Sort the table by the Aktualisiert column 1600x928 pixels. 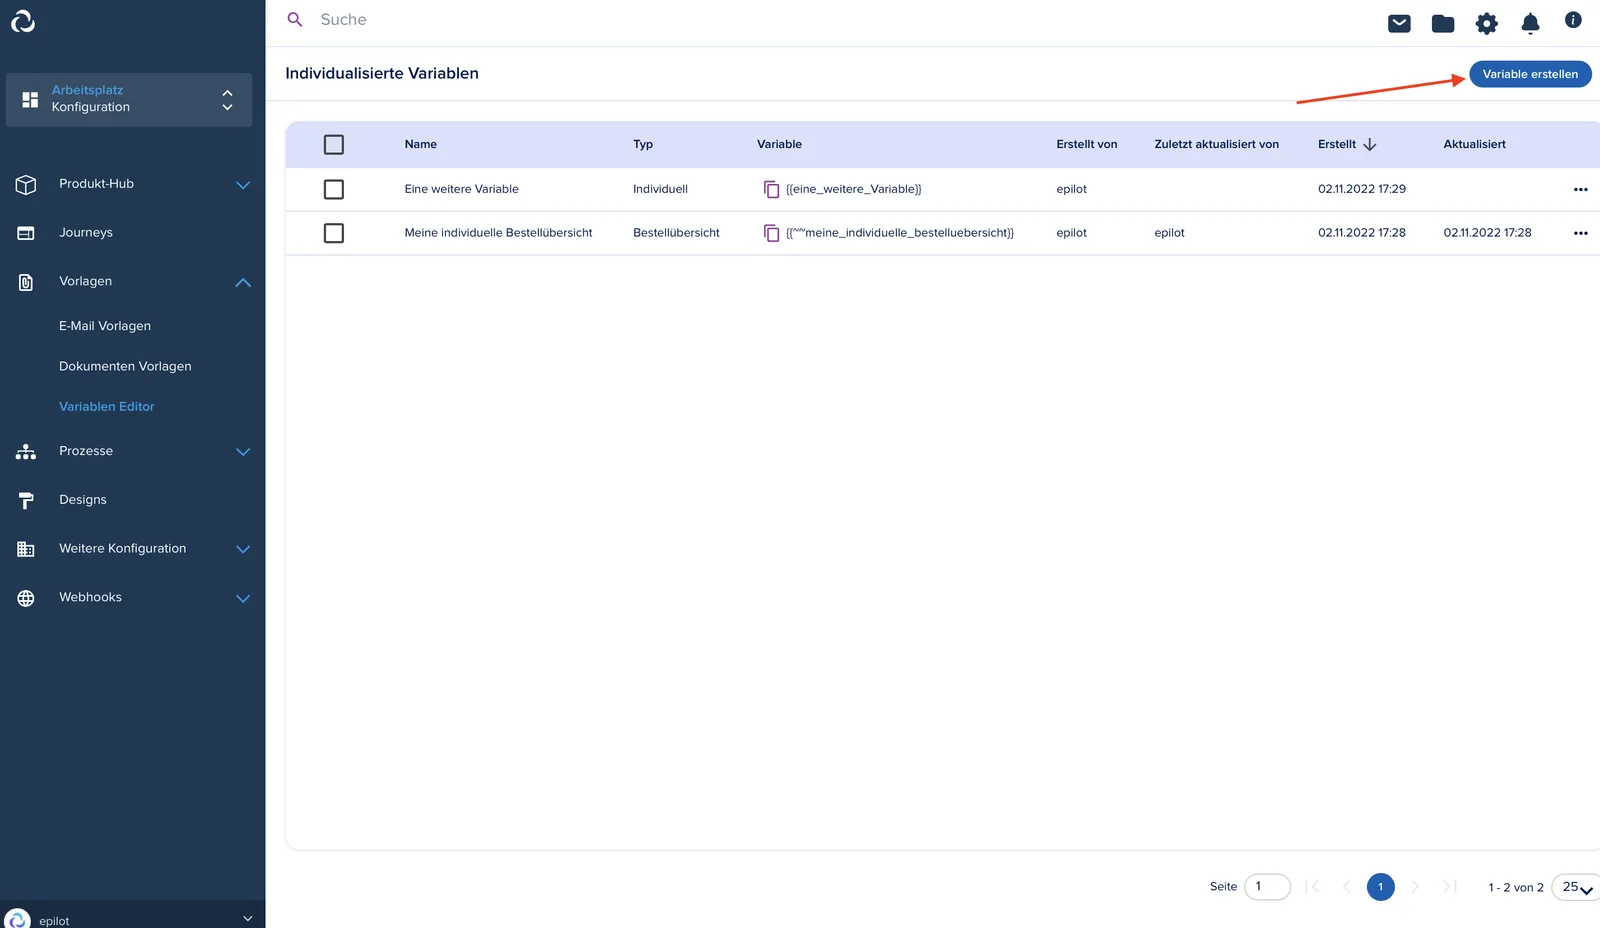click(1475, 144)
